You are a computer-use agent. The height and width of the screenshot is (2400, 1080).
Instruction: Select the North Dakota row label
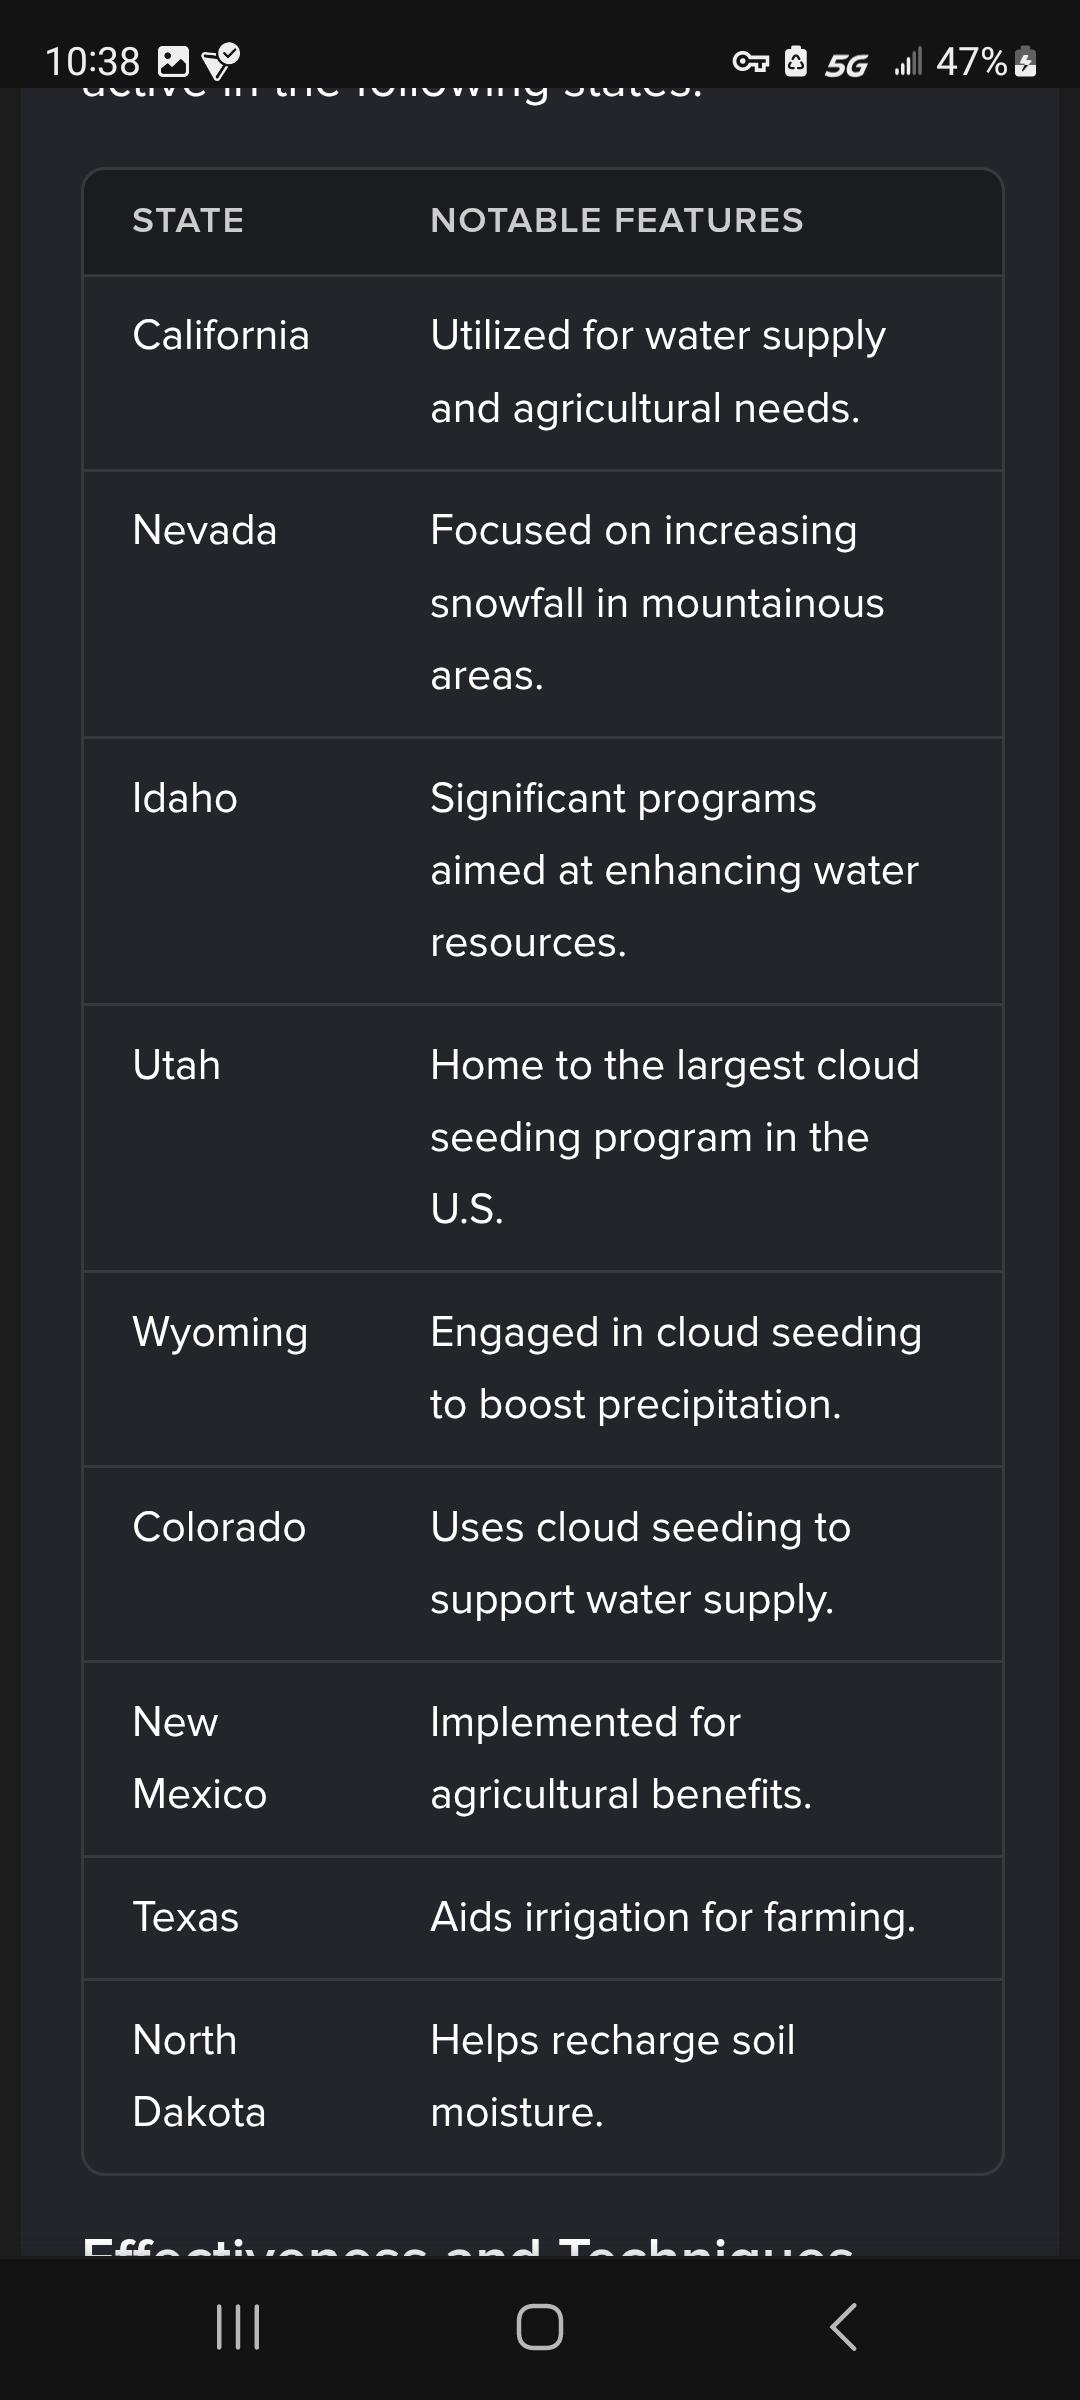(198, 2076)
